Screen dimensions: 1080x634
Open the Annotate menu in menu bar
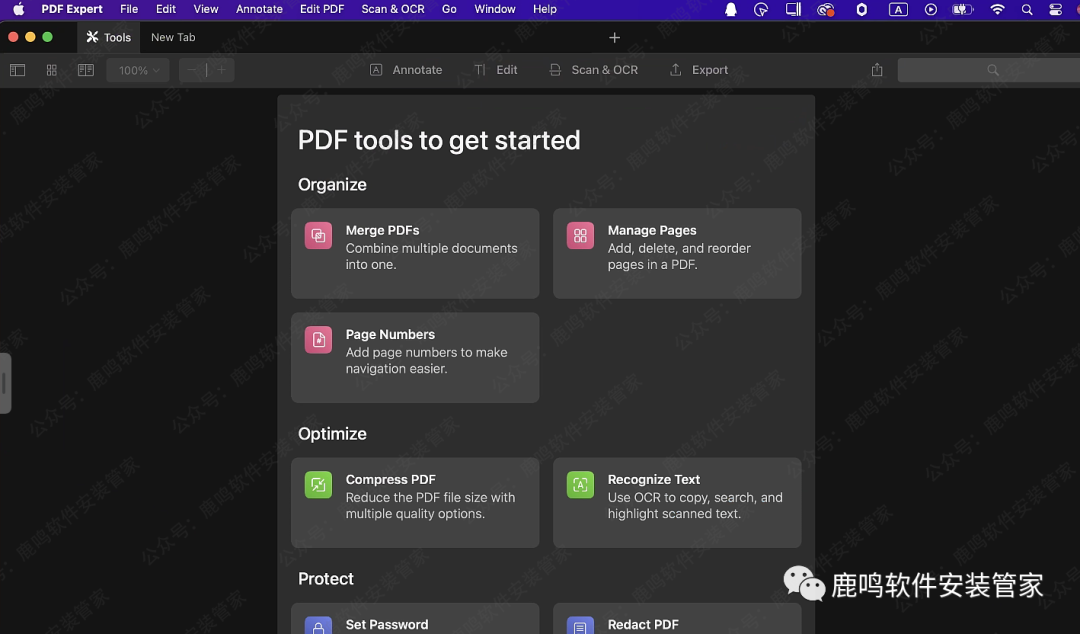point(259,9)
